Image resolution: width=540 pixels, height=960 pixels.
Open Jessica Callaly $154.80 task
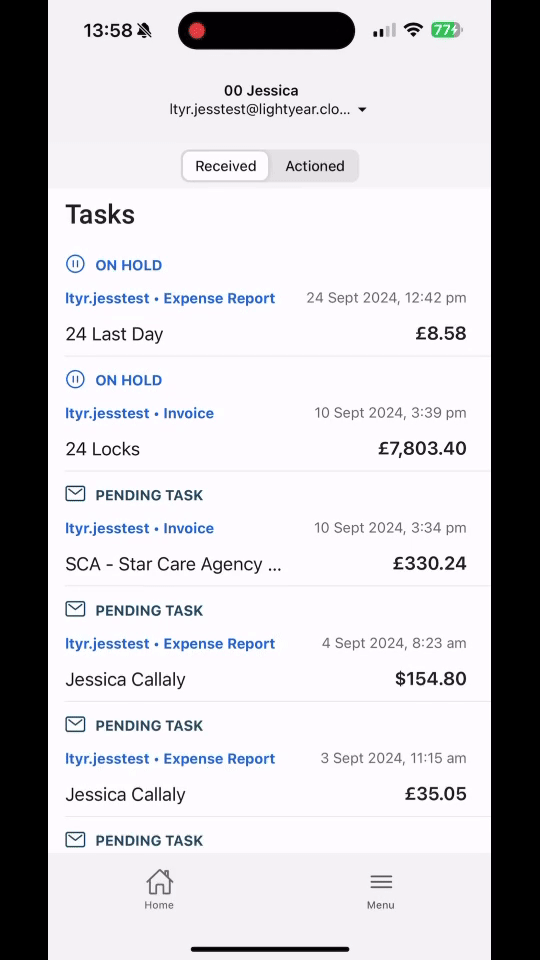click(x=269, y=644)
